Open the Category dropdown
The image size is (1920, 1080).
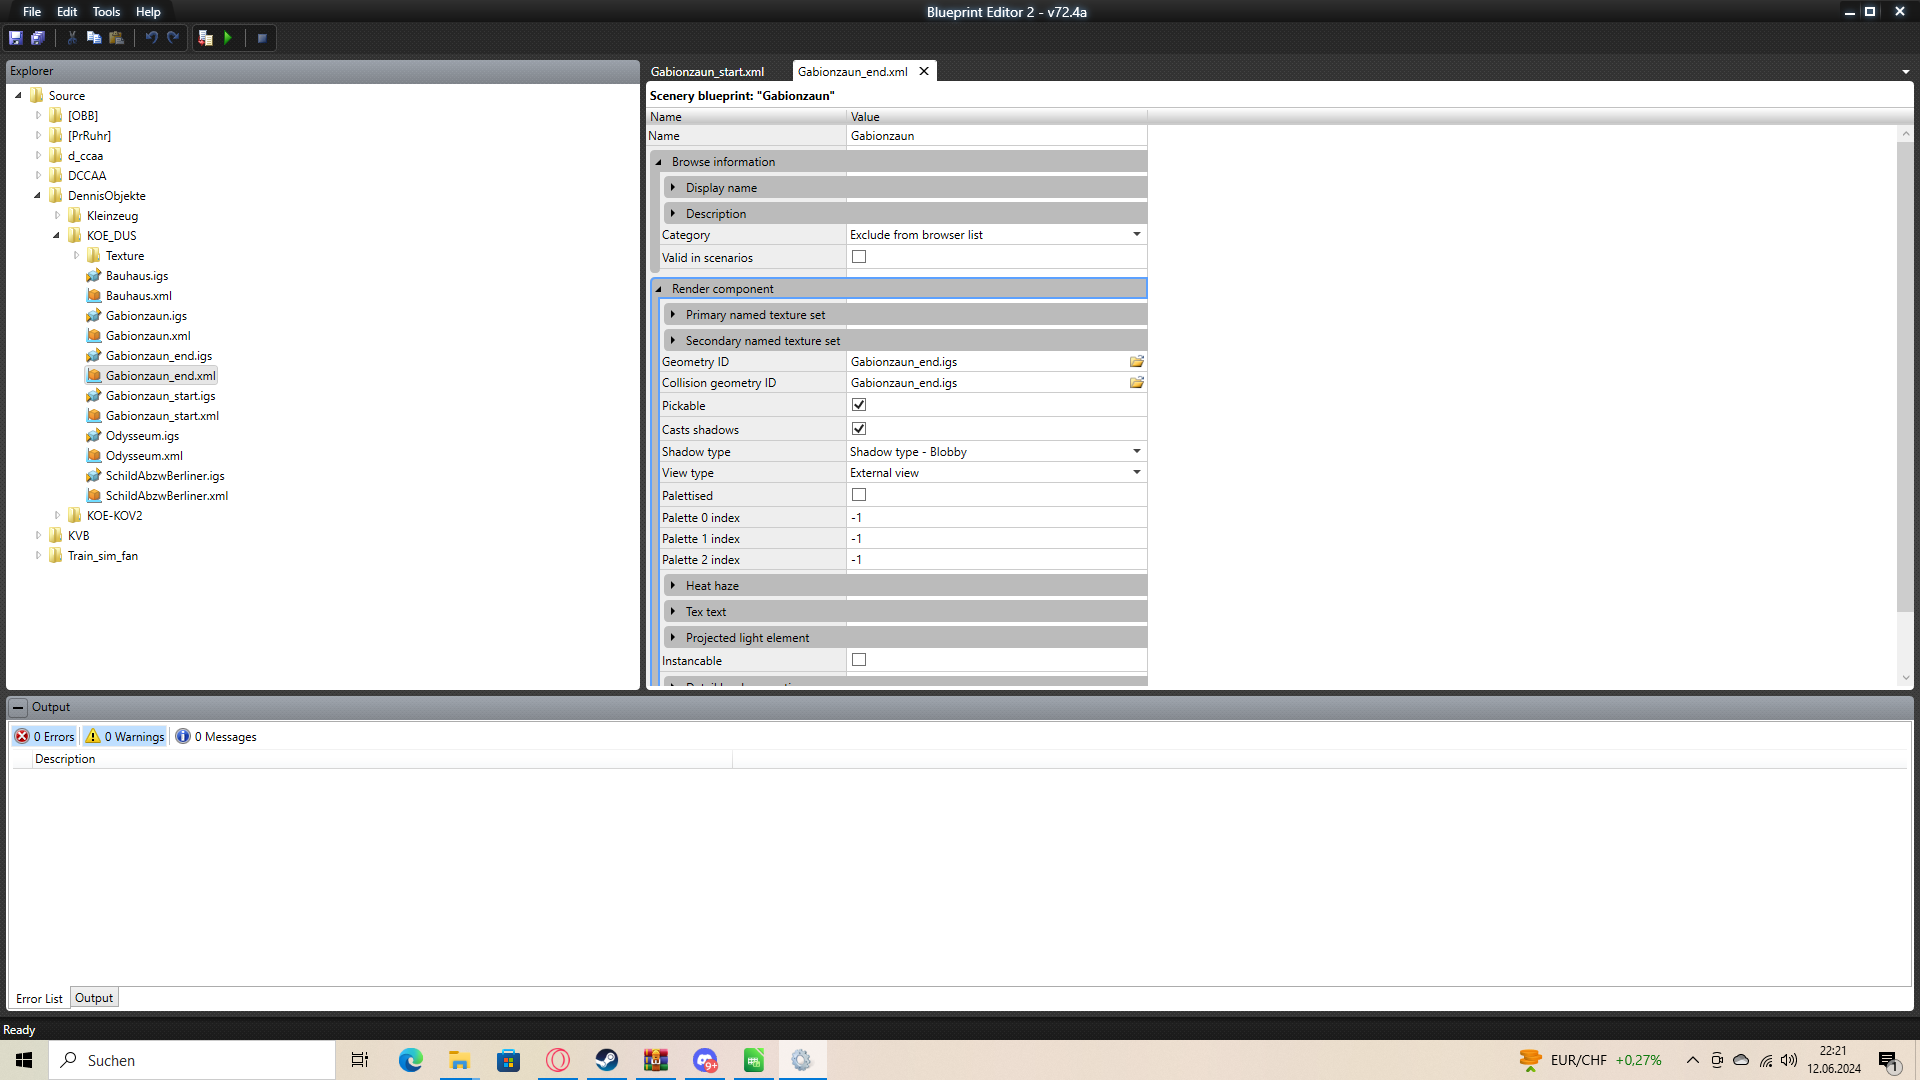(x=1136, y=235)
